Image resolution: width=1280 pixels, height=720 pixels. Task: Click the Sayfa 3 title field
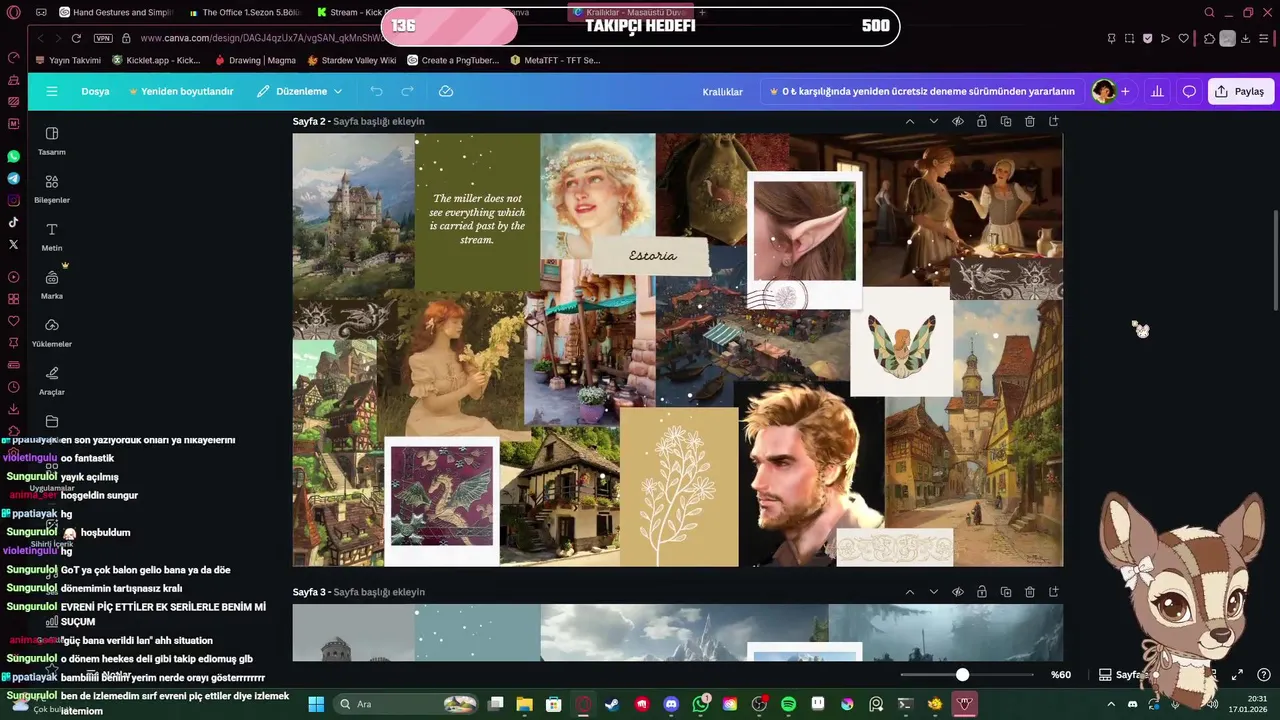tap(379, 592)
